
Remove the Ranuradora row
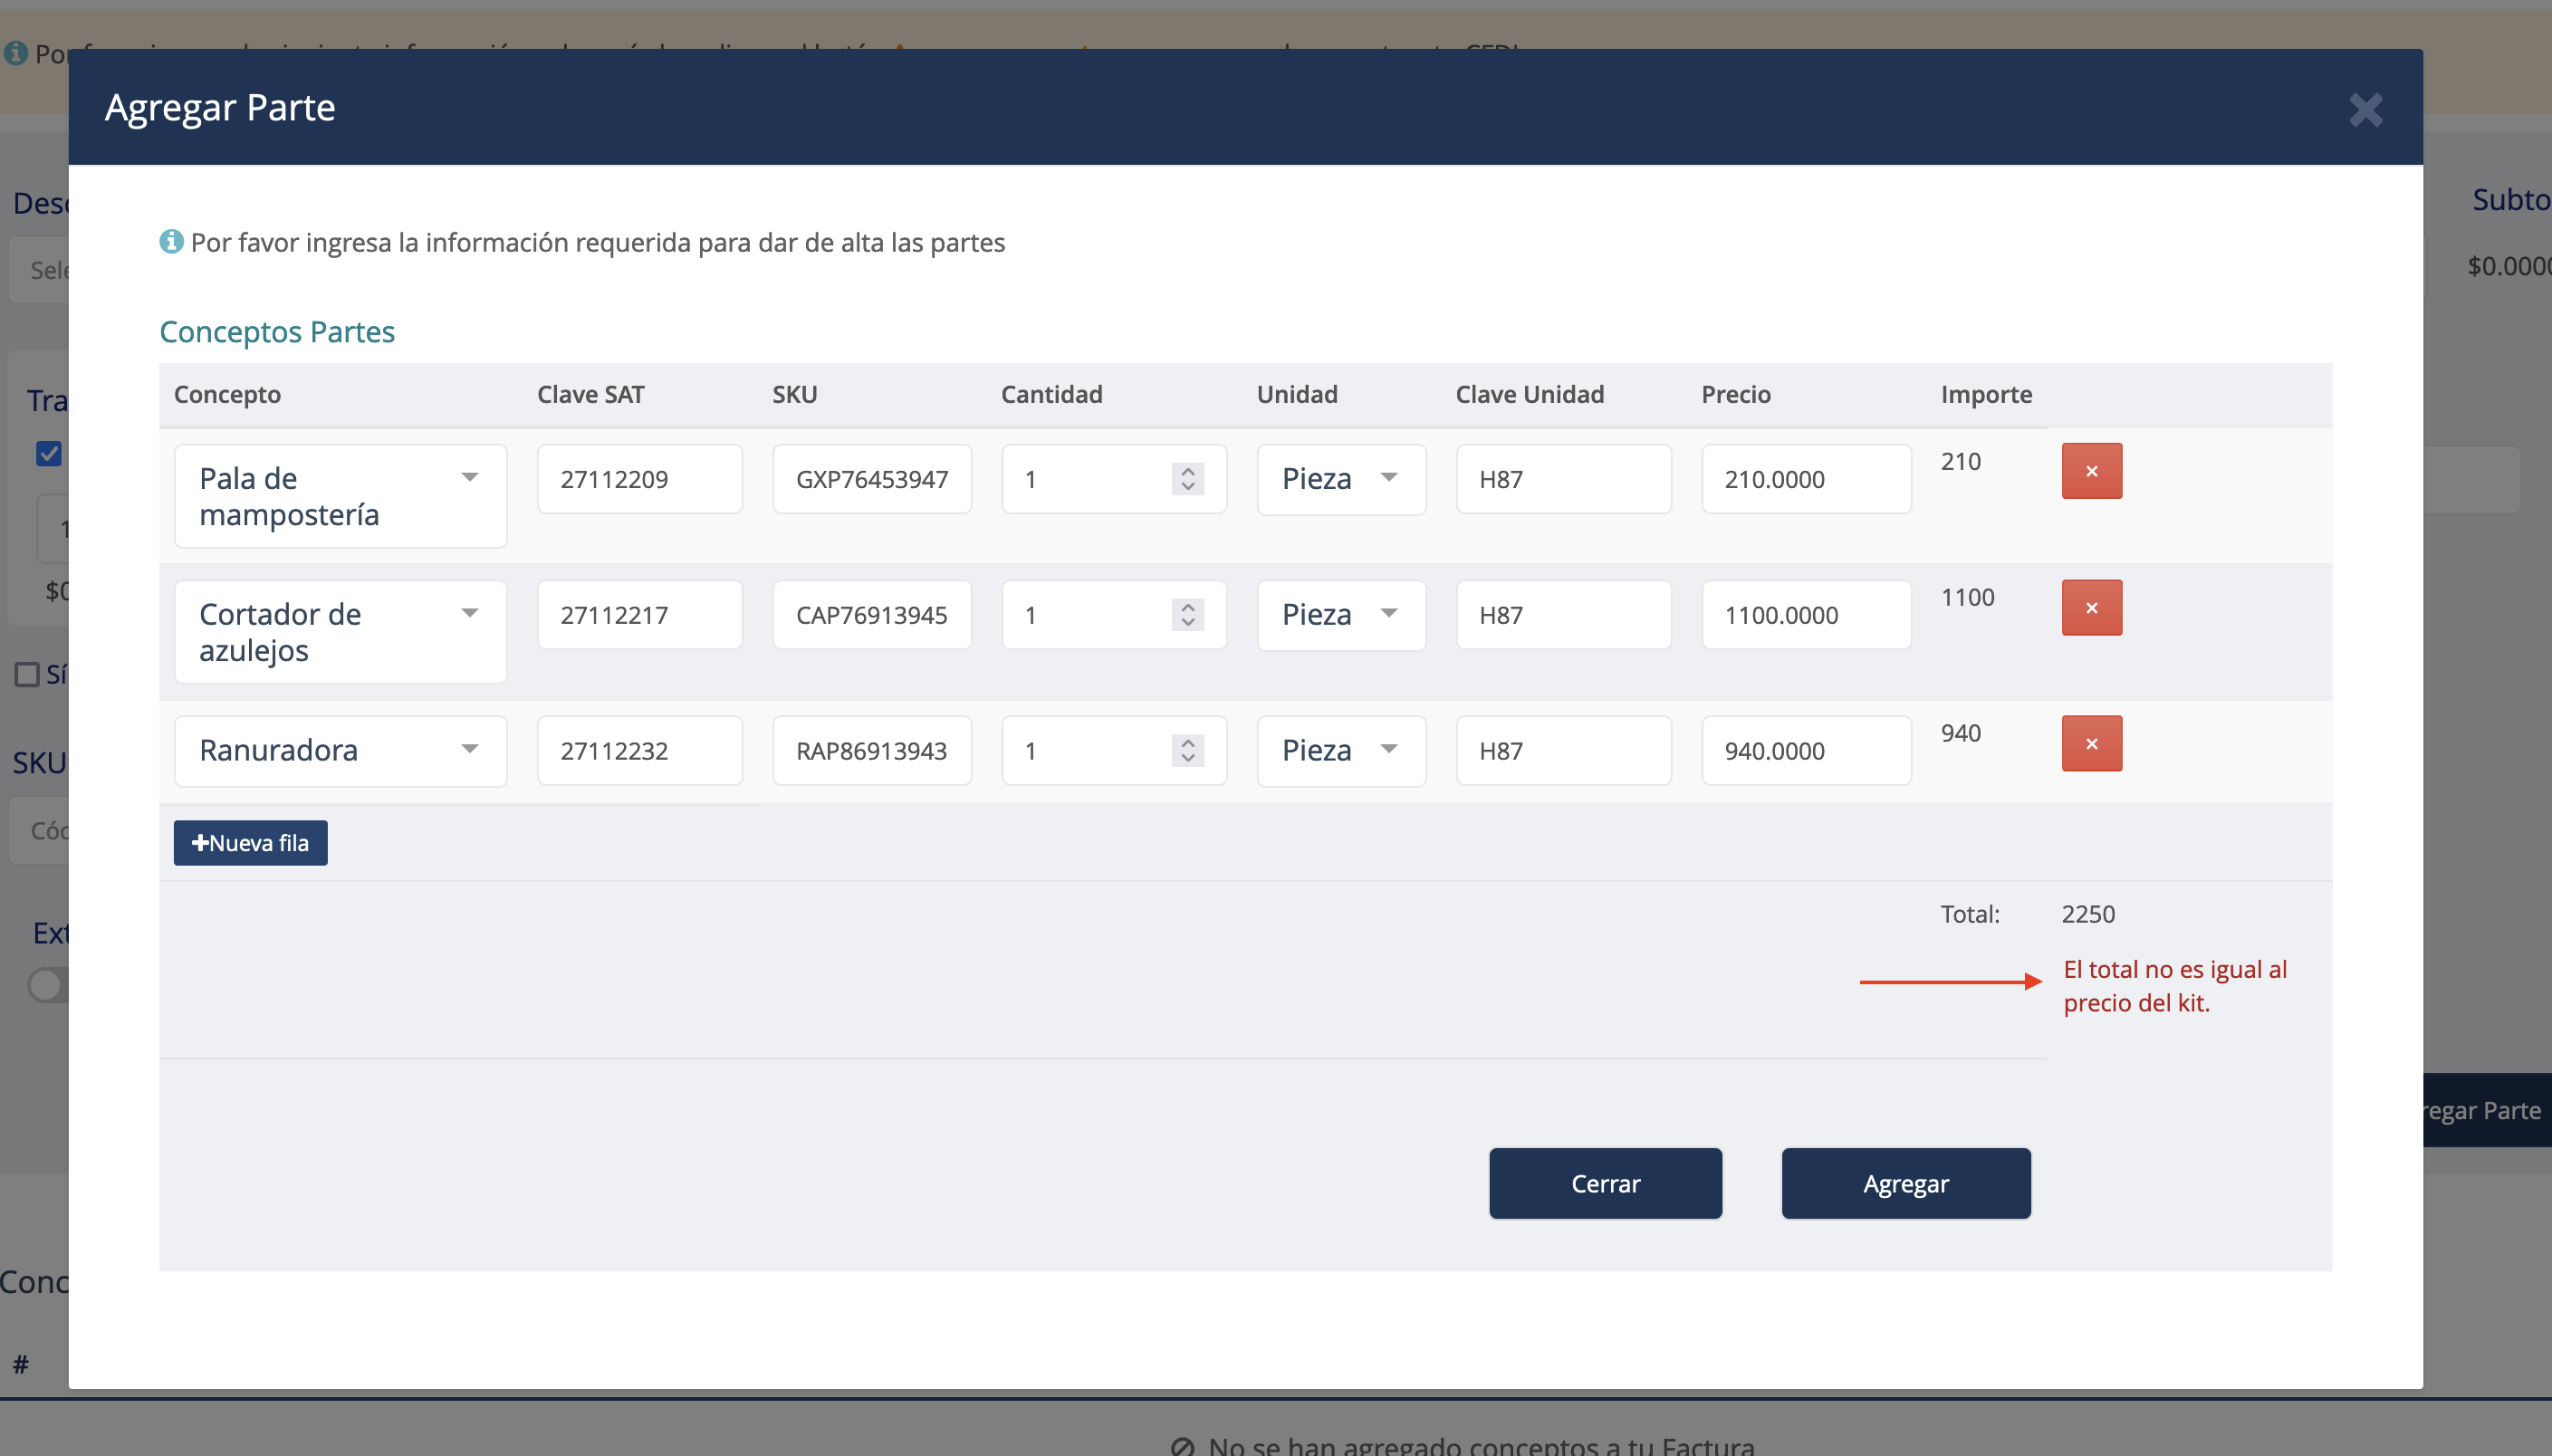[x=2091, y=743]
